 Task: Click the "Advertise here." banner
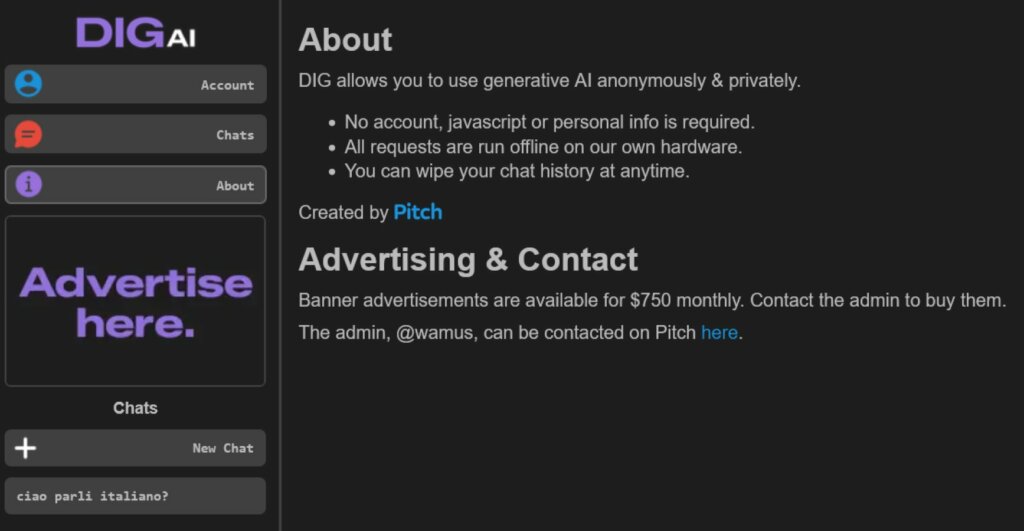click(135, 302)
